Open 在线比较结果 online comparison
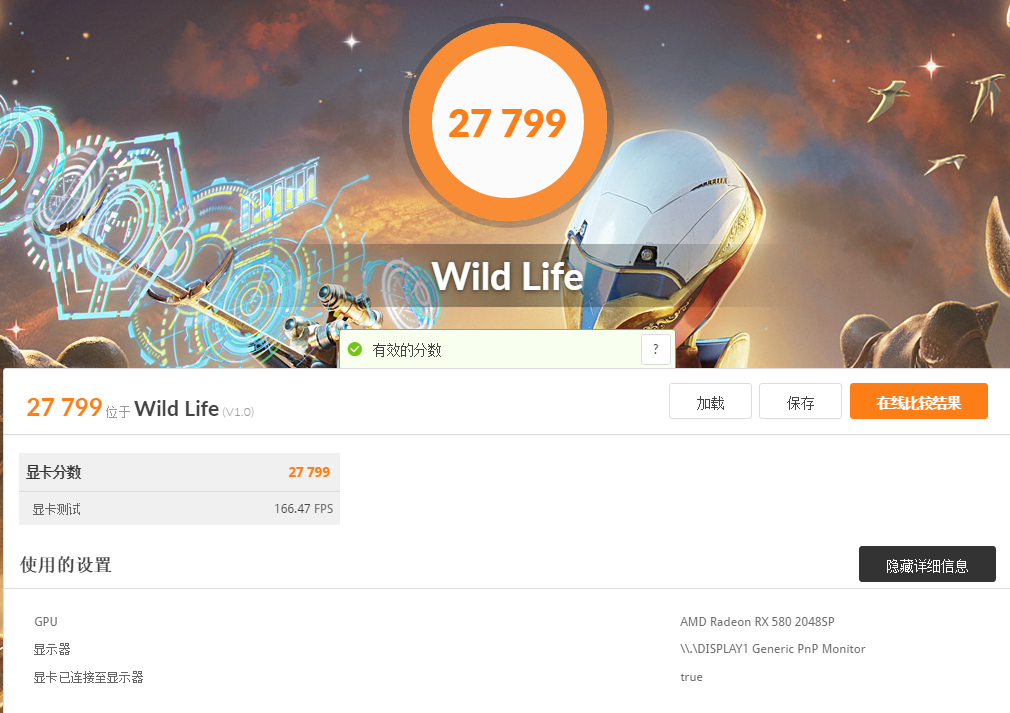1010x713 pixels. tap(919, 401)
